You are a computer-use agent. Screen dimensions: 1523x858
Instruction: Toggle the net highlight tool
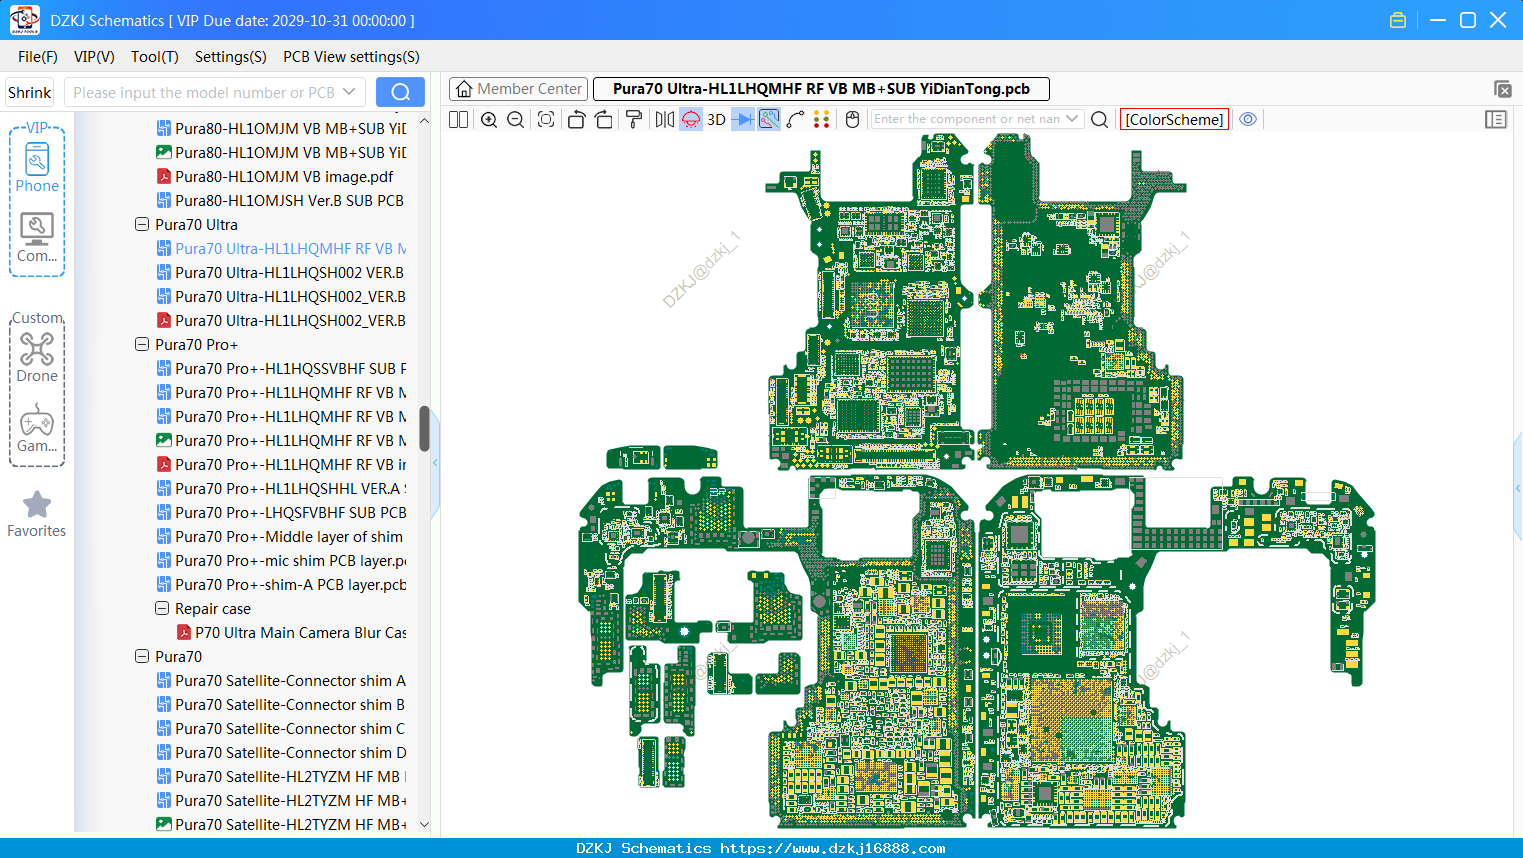click(x=769, y=119)
